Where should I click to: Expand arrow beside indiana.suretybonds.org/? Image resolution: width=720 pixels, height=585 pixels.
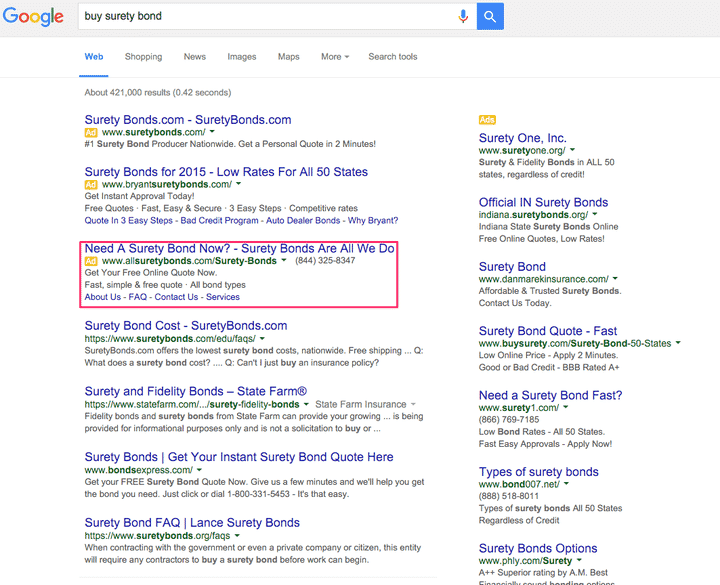pyautogui.click(x=595, y=214)
